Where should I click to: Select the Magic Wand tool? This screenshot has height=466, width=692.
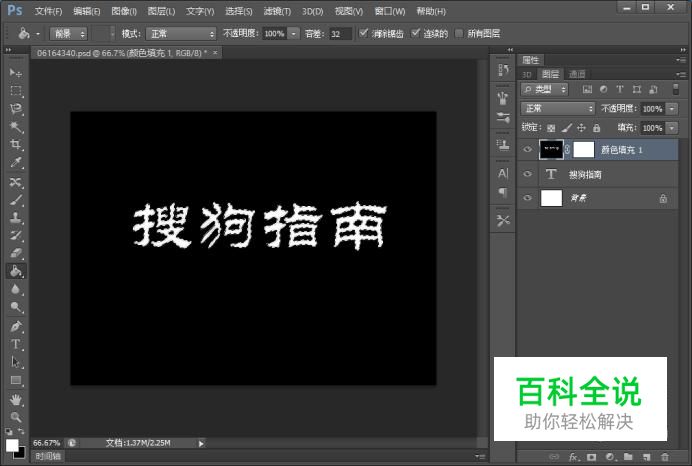click(x=16, y=127)
